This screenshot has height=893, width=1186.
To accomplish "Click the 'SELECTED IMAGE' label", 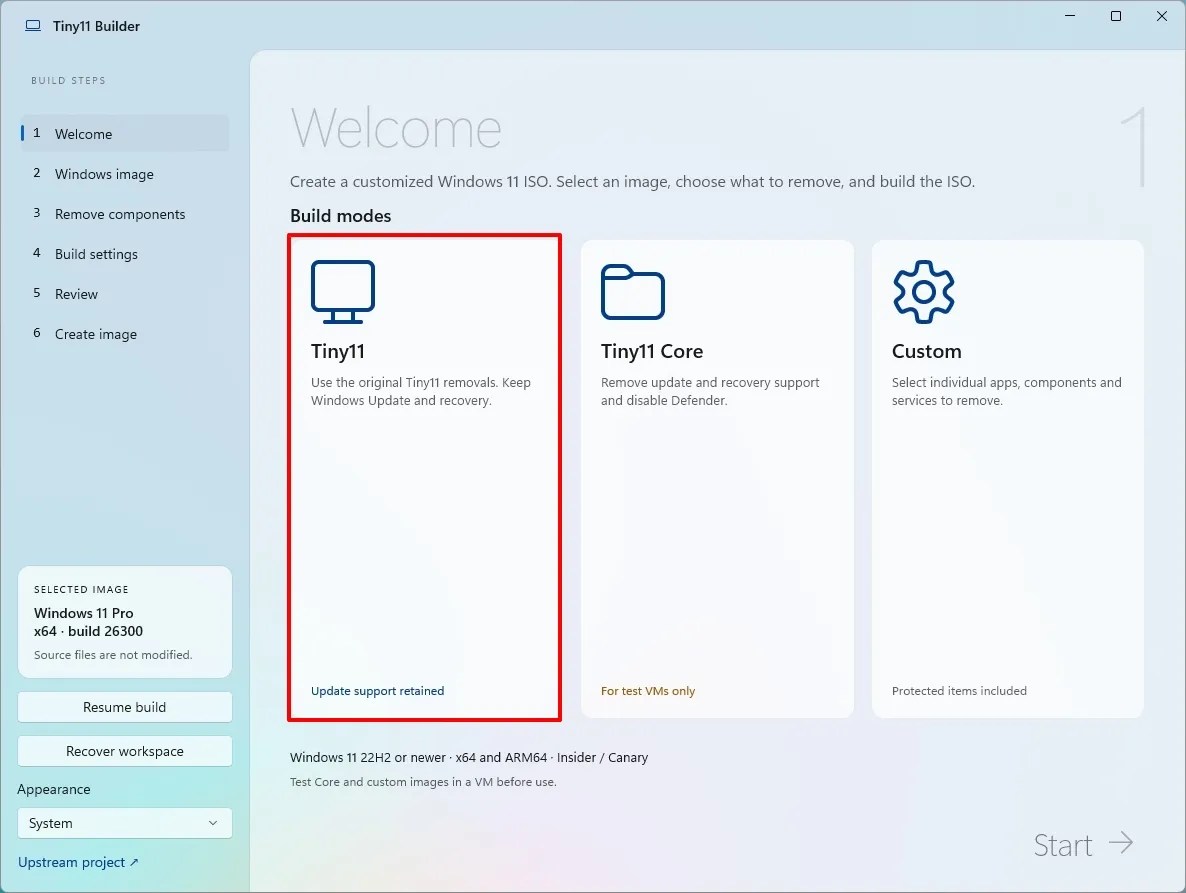I will click(x=81, y=589).
